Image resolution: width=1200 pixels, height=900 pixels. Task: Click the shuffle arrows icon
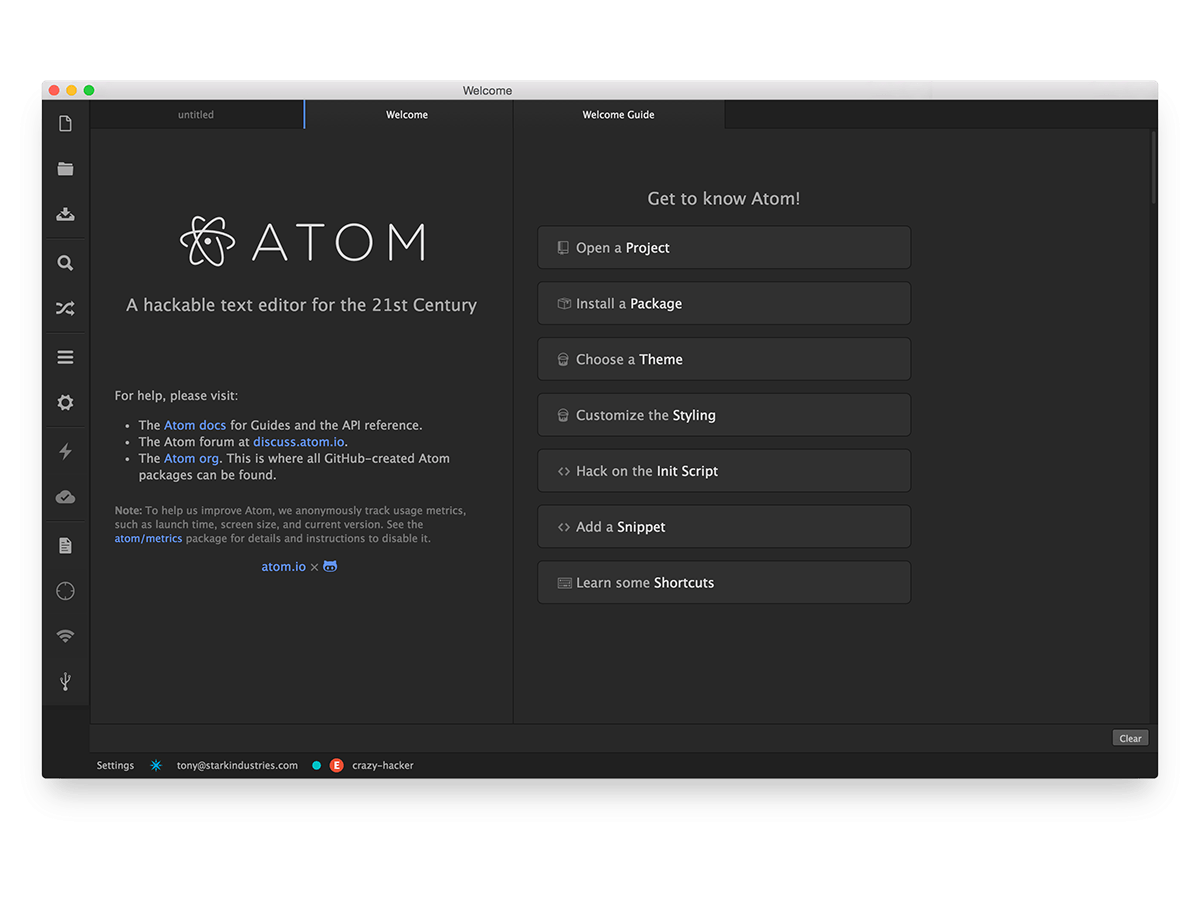click(x=65, y=309)
